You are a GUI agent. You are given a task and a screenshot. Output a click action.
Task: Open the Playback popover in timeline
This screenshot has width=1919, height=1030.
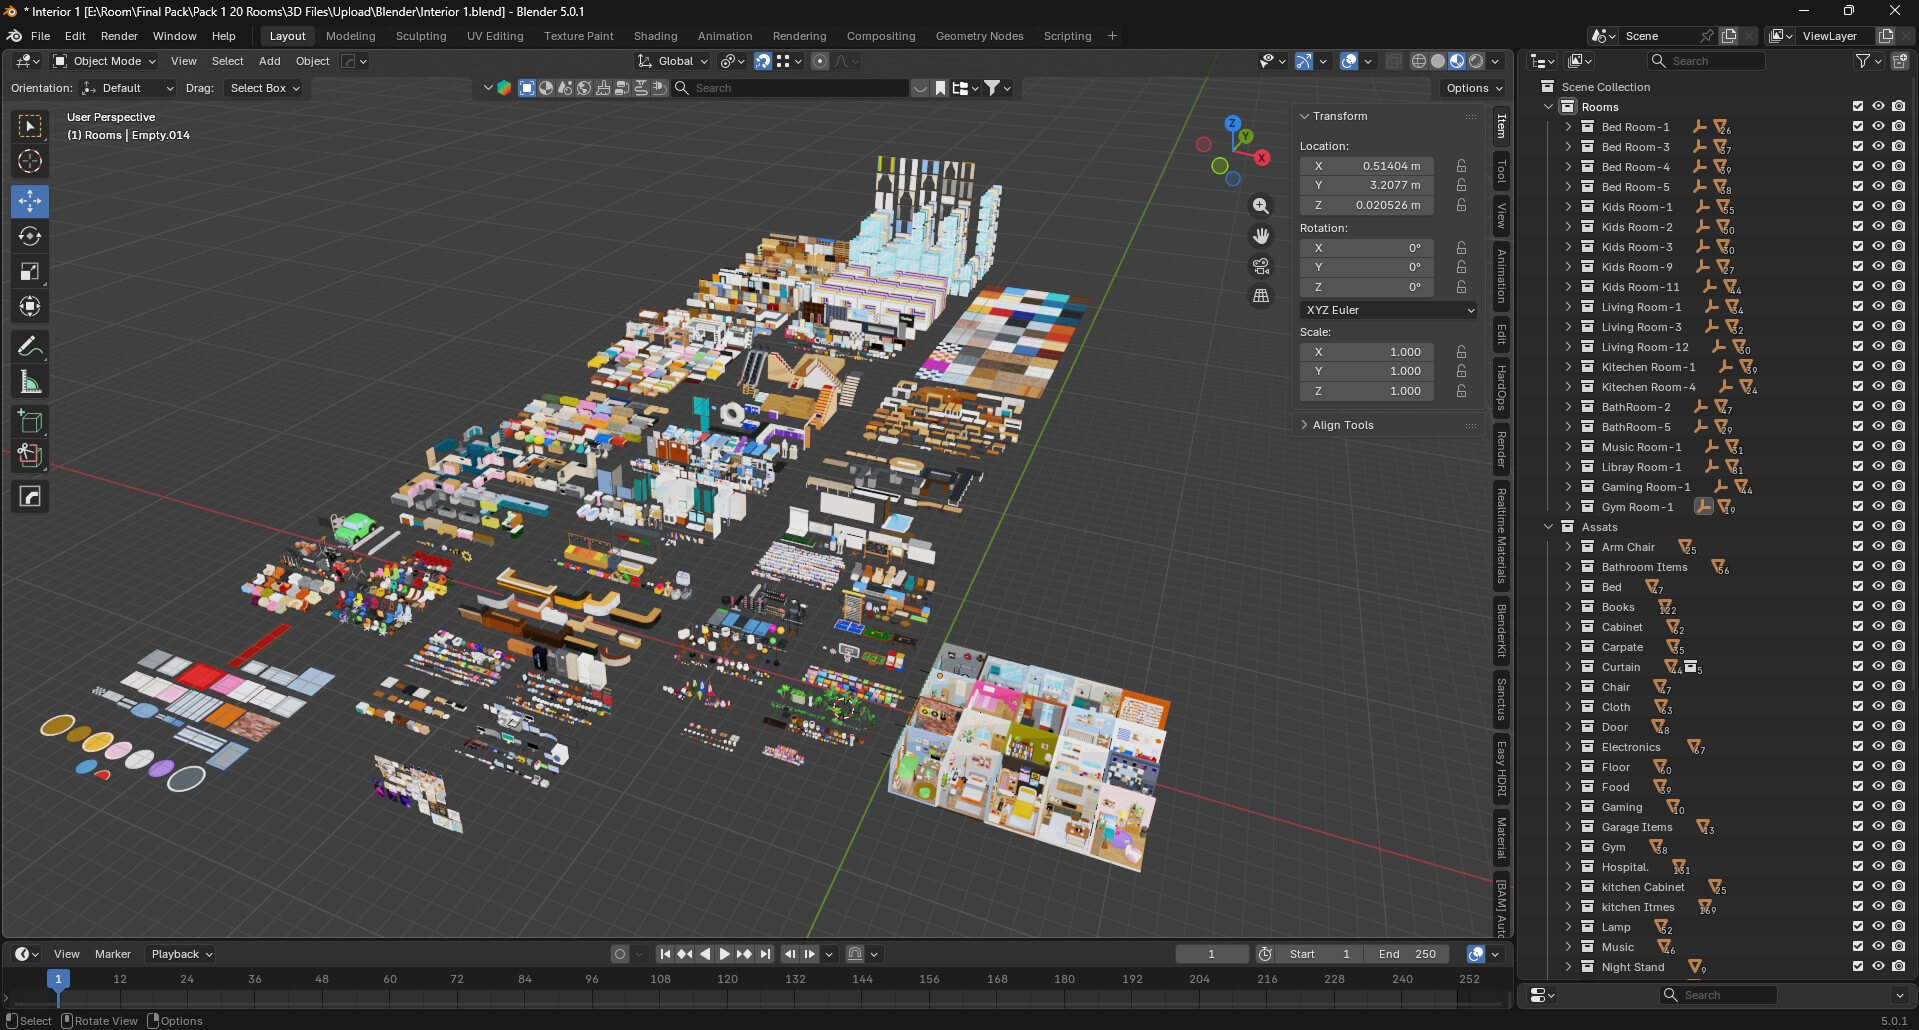tap(181, 954)
